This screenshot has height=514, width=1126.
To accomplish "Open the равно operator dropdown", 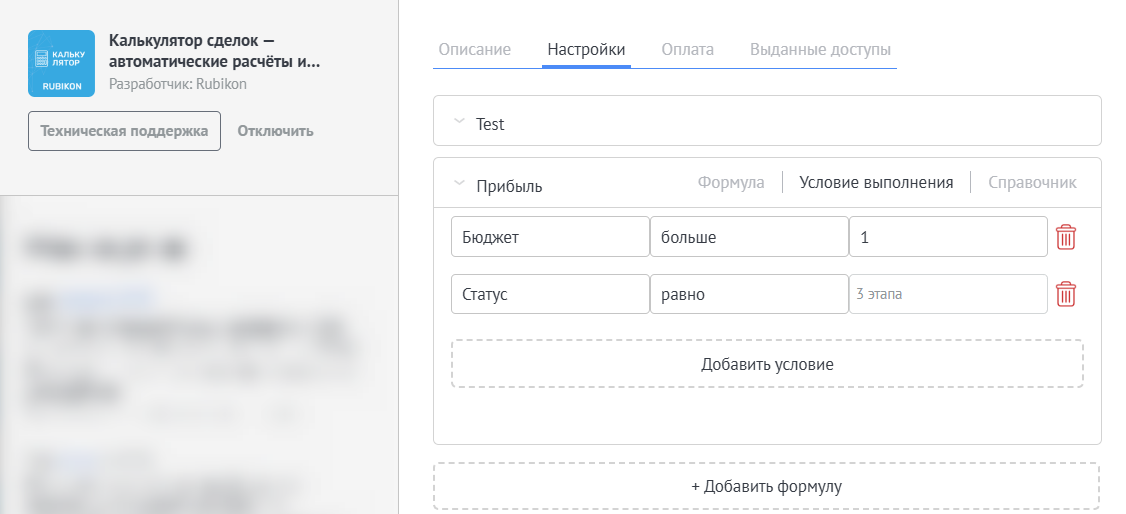I will pos(749,294).
